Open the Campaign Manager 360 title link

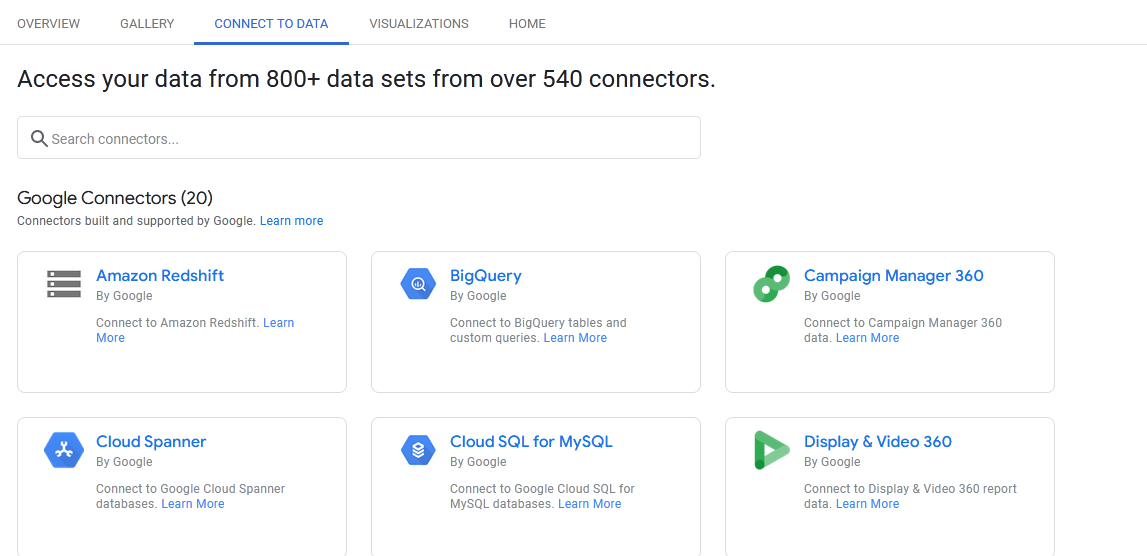[x=894, y=276]
